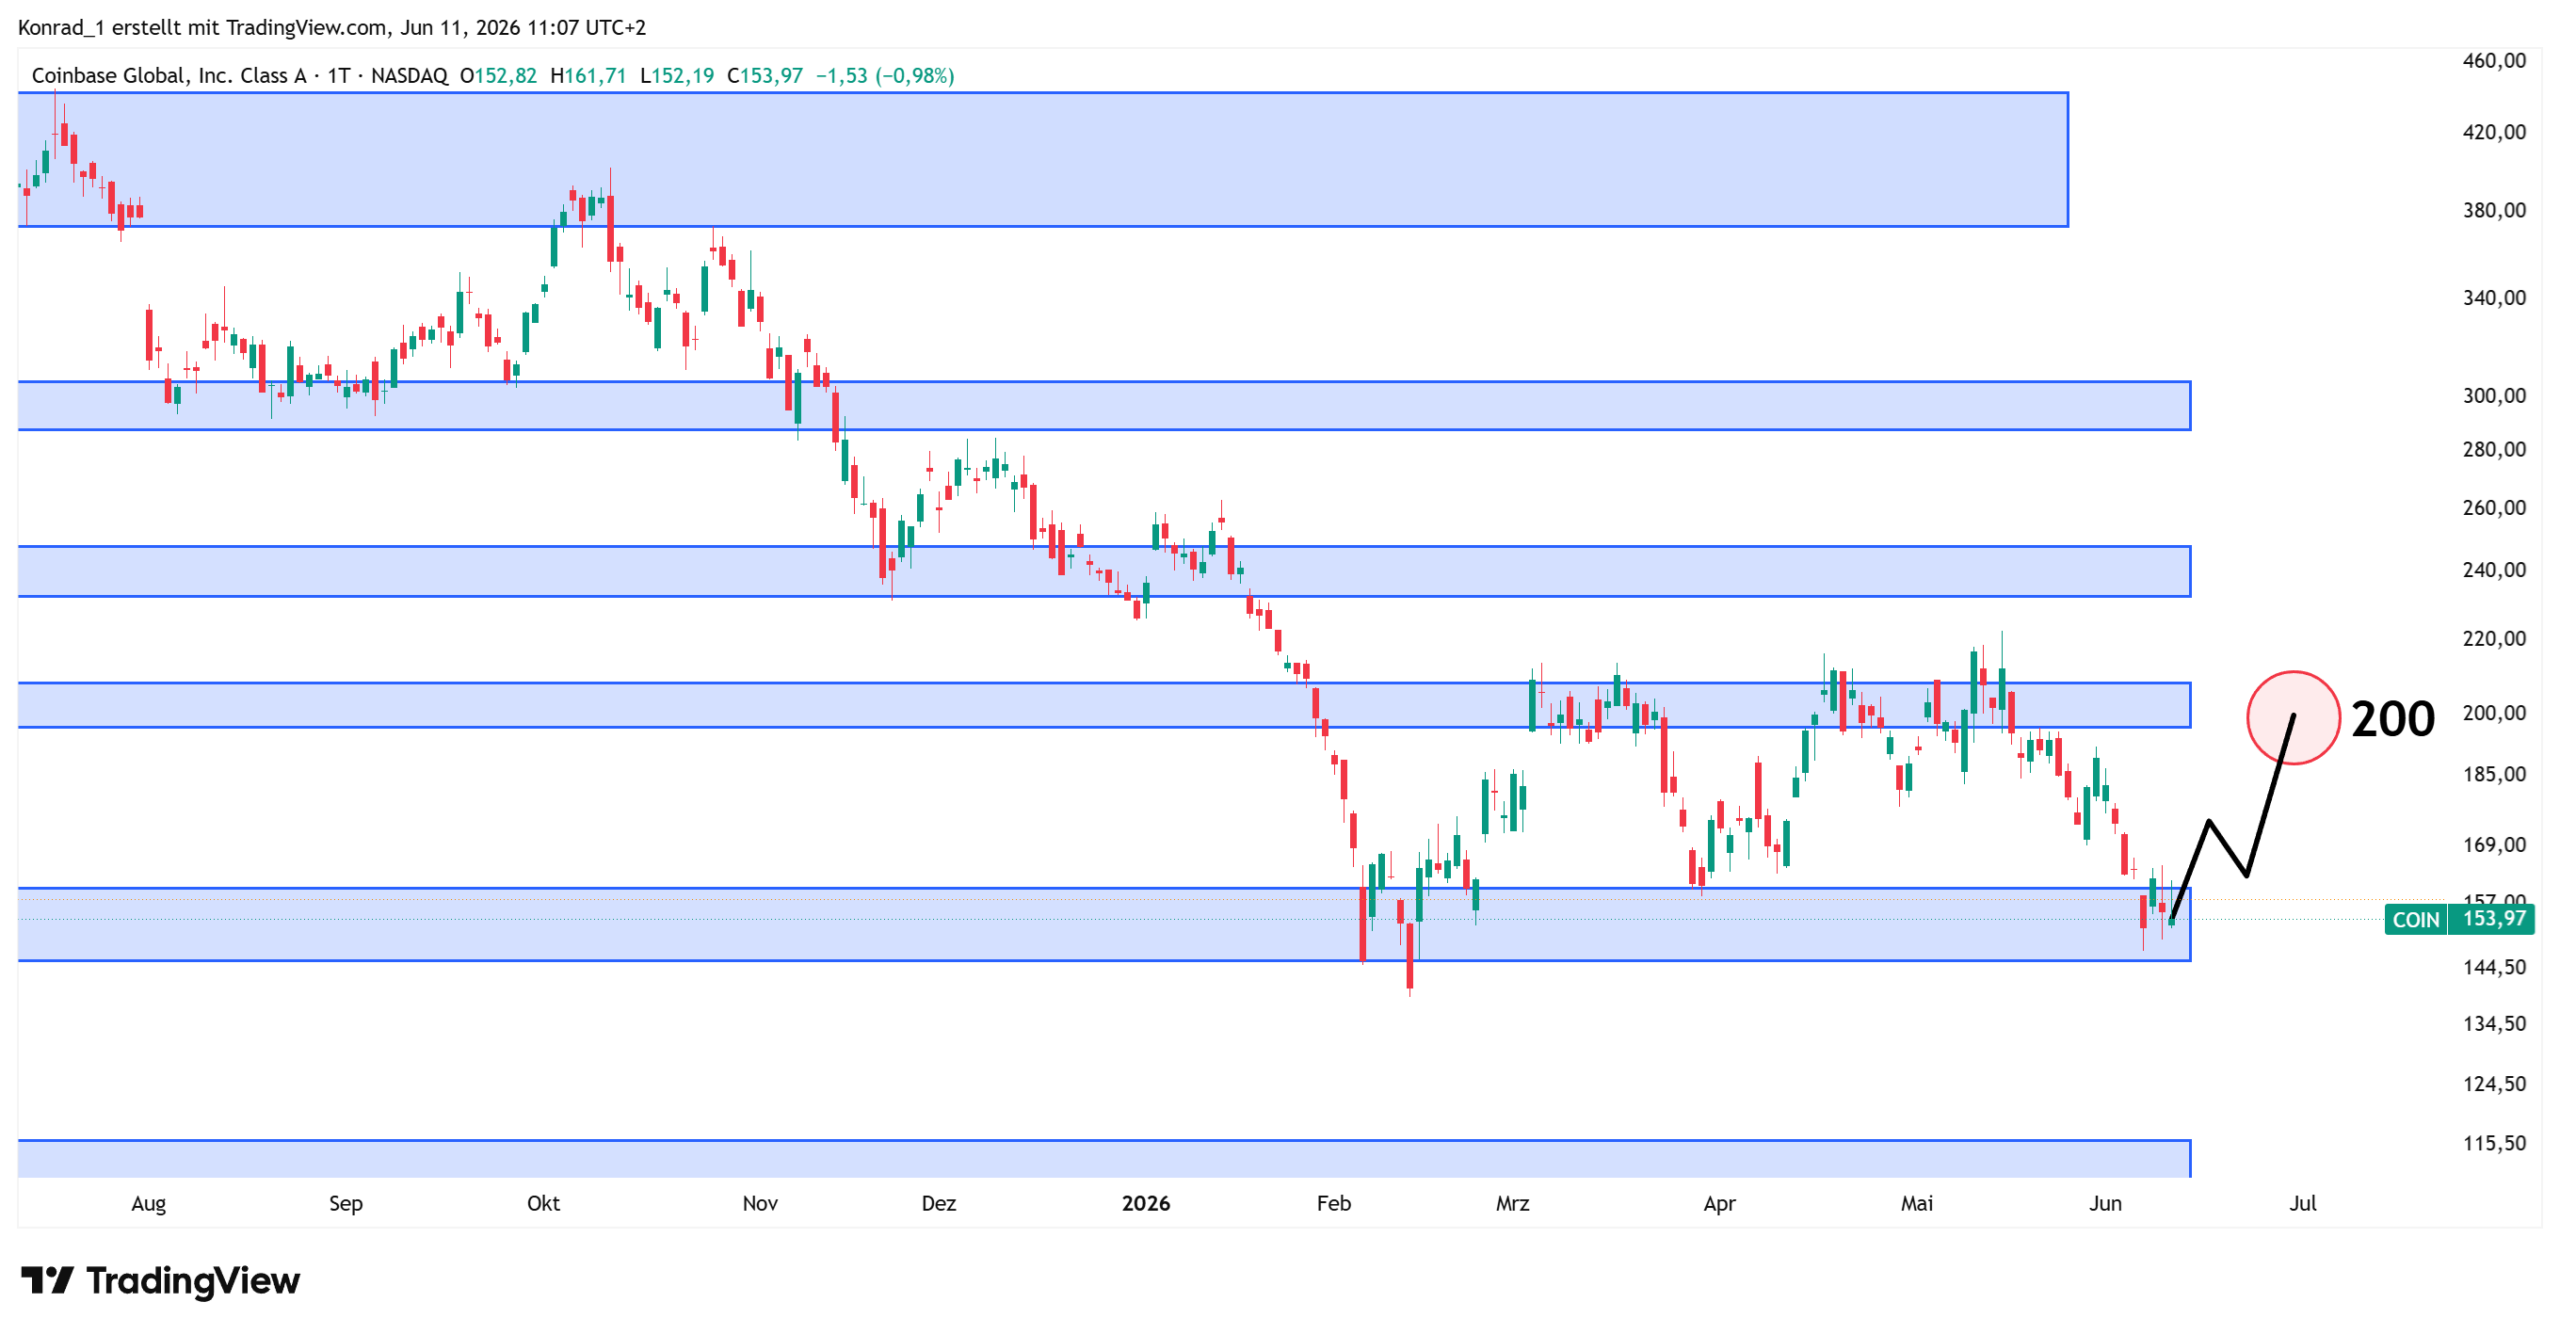
Task: Click the change value −1,53 (−0,98%)
Action: 885,76
